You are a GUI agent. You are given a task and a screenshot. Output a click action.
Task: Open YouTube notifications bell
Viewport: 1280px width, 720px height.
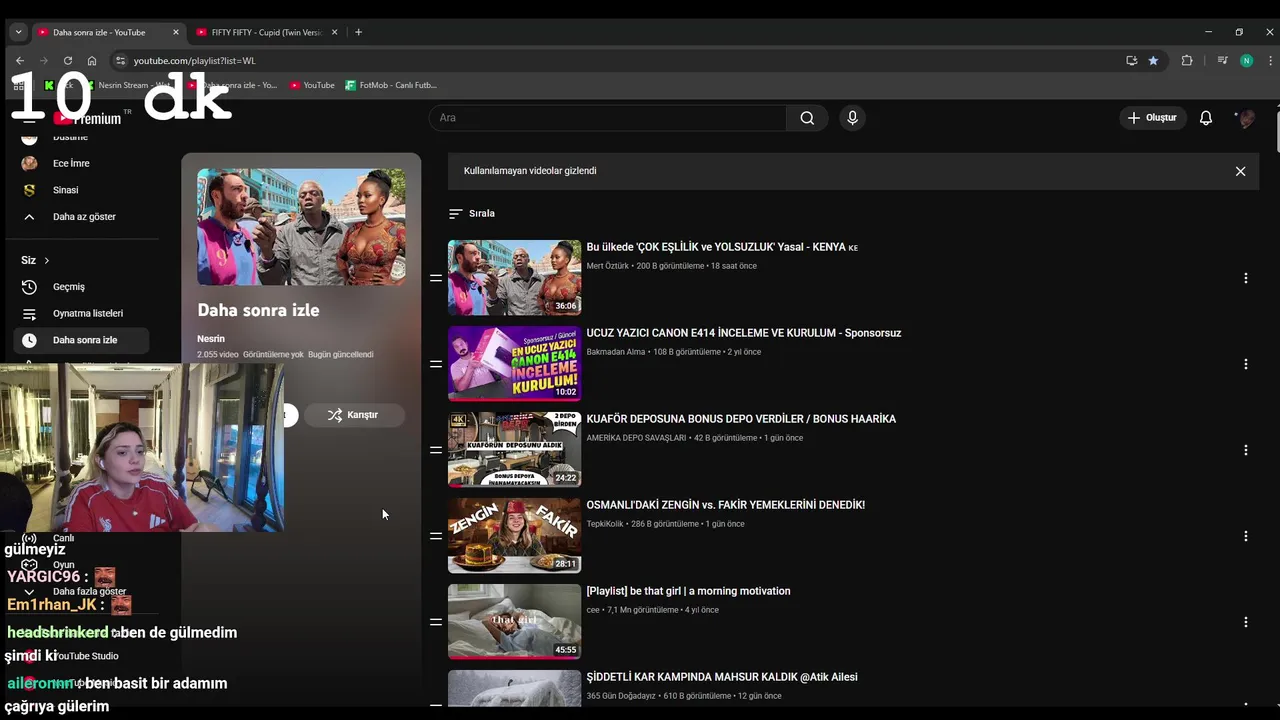1206,118
